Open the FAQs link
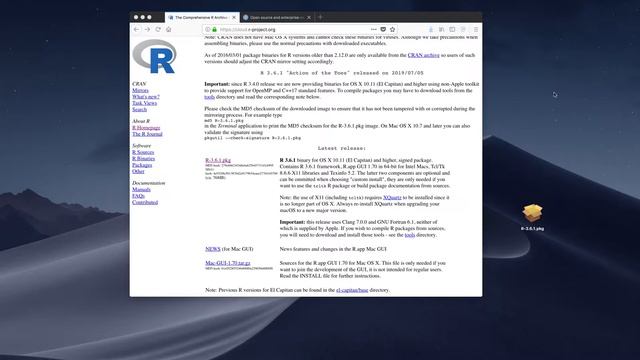The height and width of the screenshot is (360, 640). pos(138,196)
